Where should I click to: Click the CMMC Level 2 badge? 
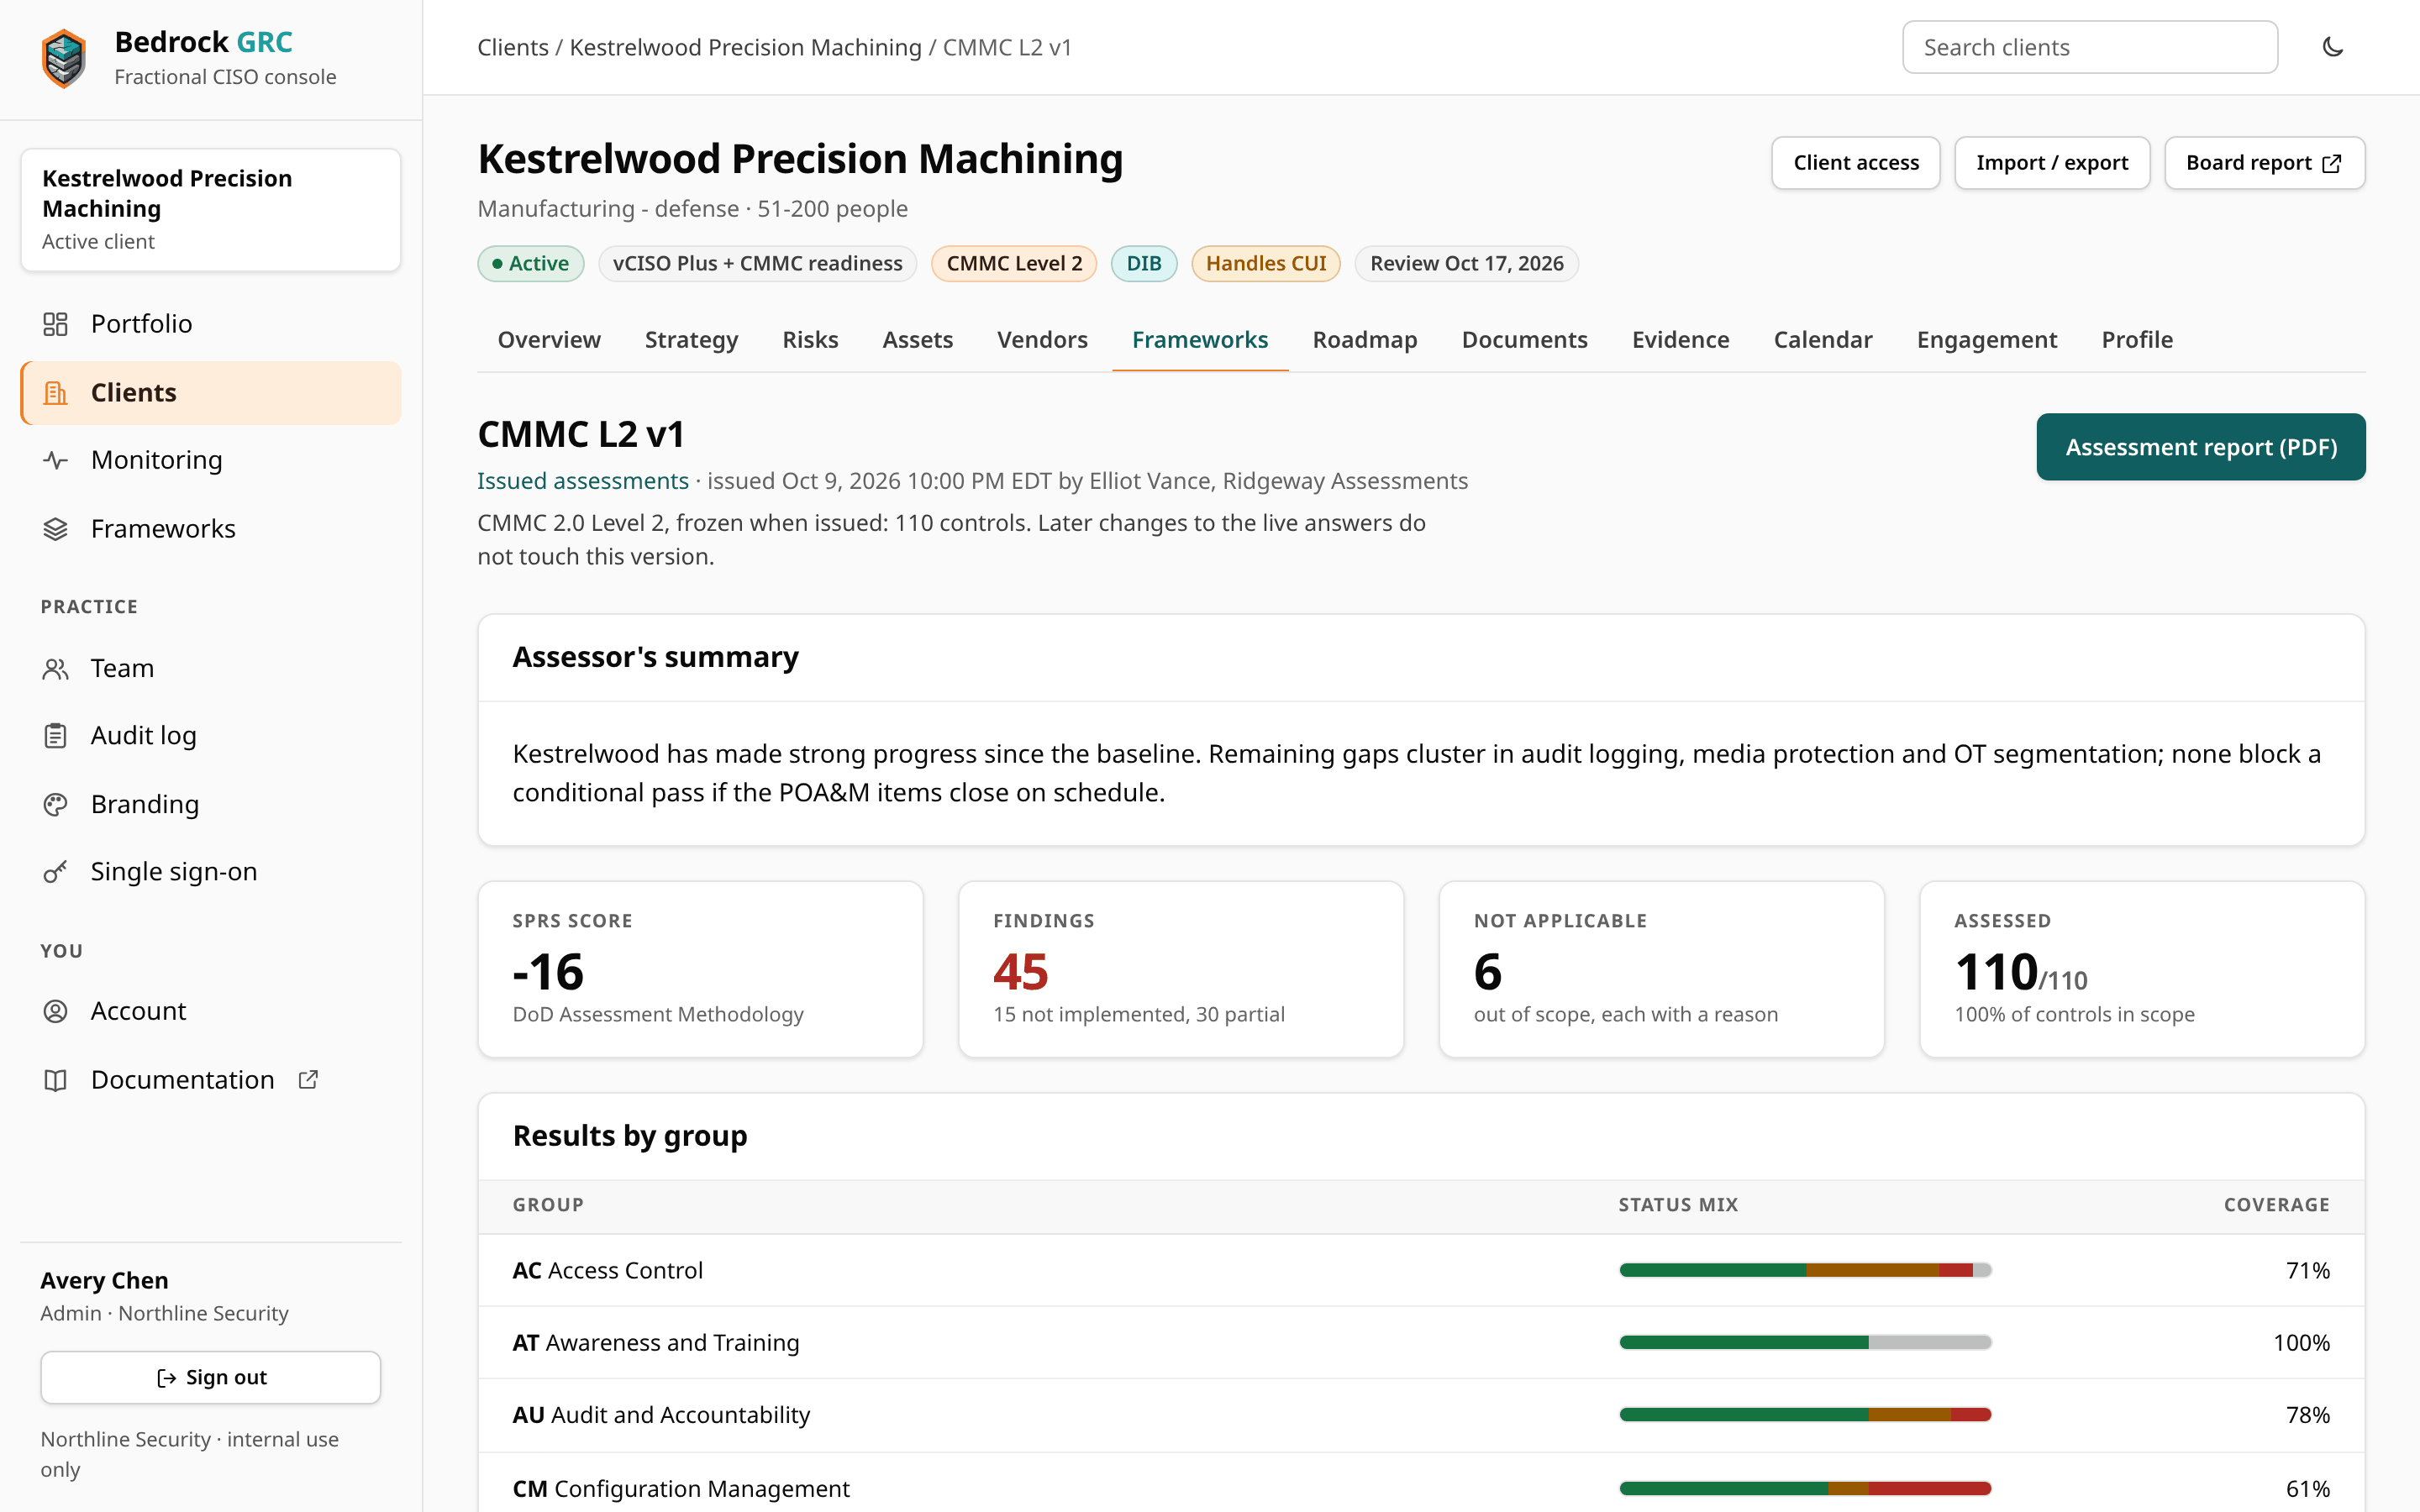[x=1014, y=264]
